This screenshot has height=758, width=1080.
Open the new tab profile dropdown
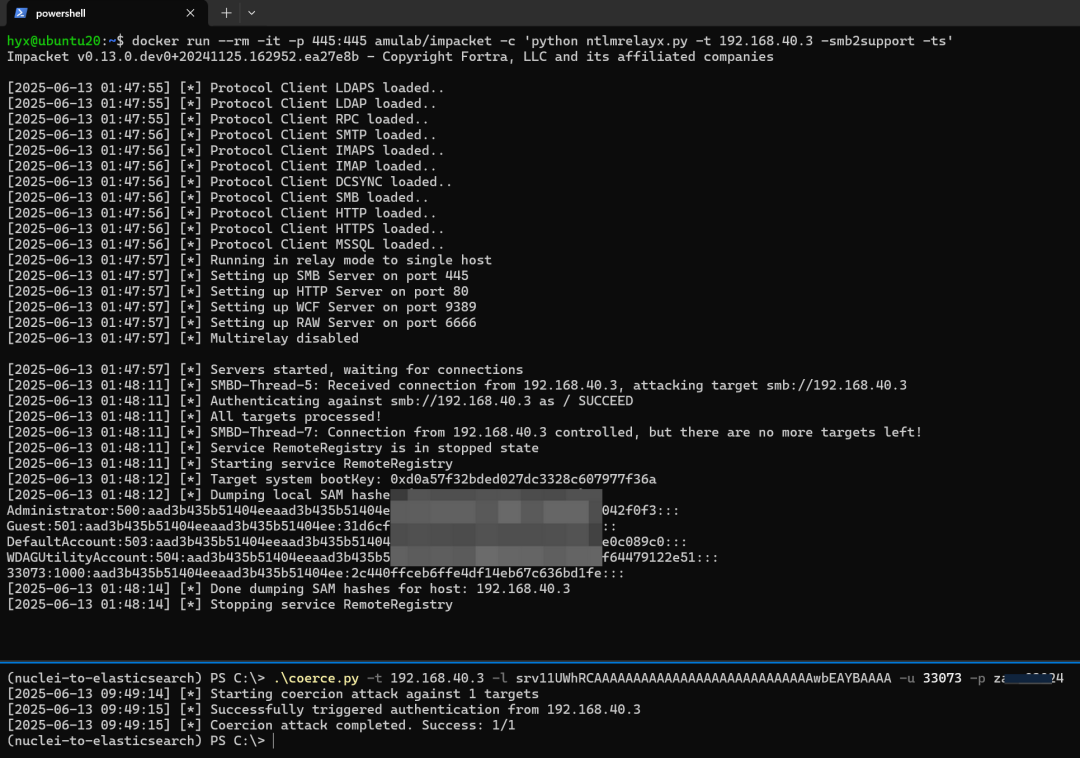pyautogui.click(x=251, y=13)
